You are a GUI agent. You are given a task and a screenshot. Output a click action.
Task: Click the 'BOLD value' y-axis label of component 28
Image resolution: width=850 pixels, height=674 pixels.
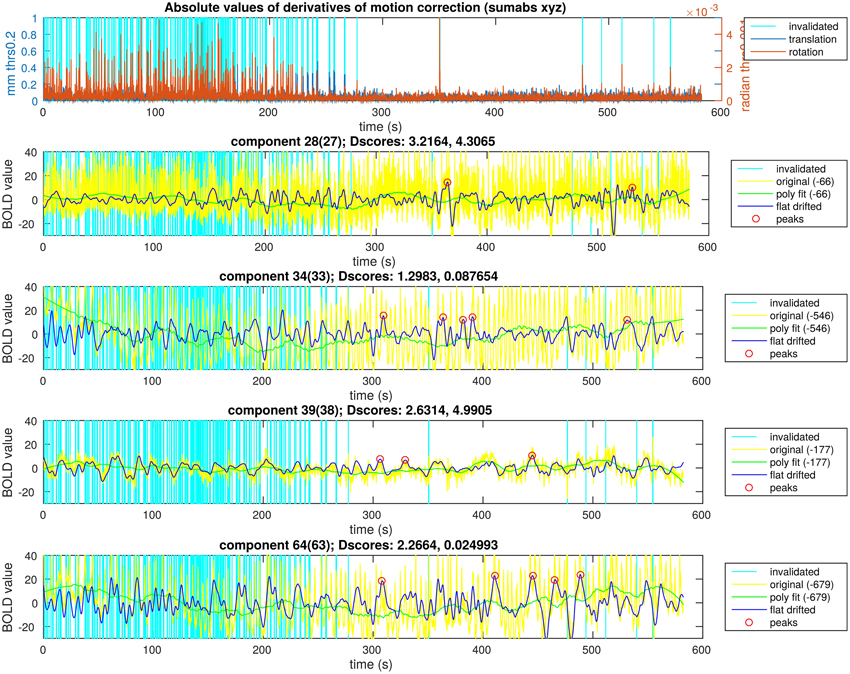[x=8, y=194]
